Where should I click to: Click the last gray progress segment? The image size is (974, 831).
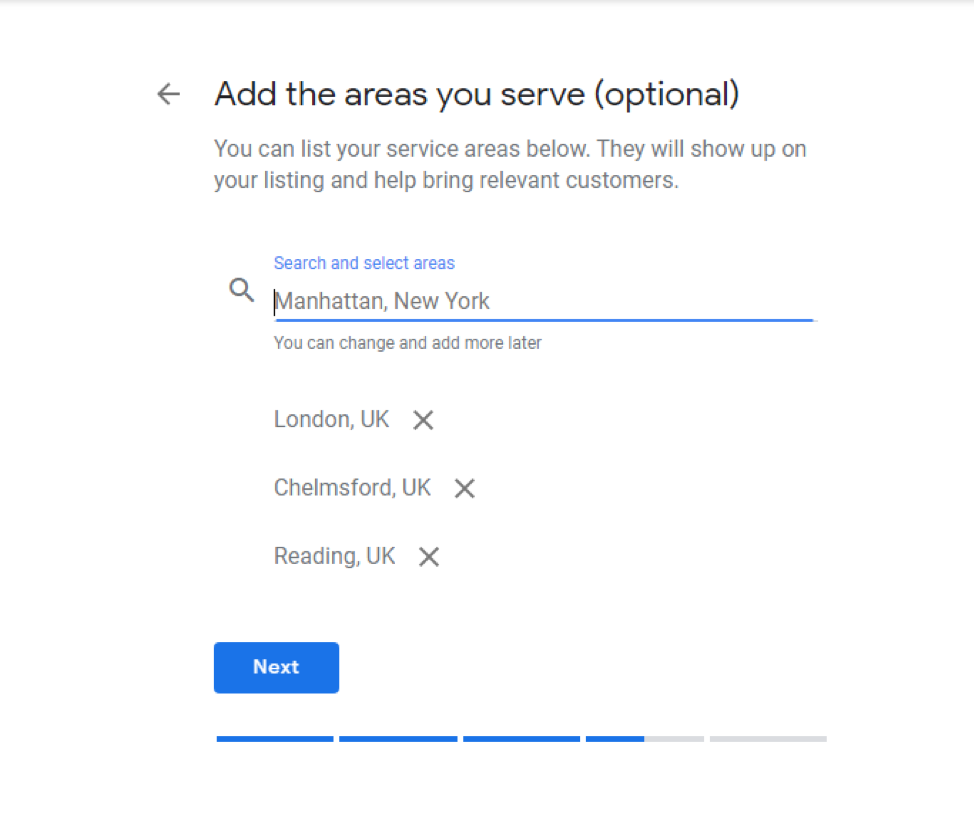coord(768,739)
